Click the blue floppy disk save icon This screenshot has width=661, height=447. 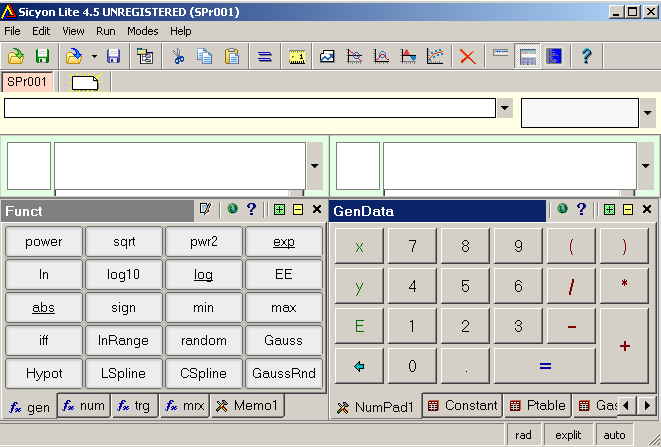[113, 56]
